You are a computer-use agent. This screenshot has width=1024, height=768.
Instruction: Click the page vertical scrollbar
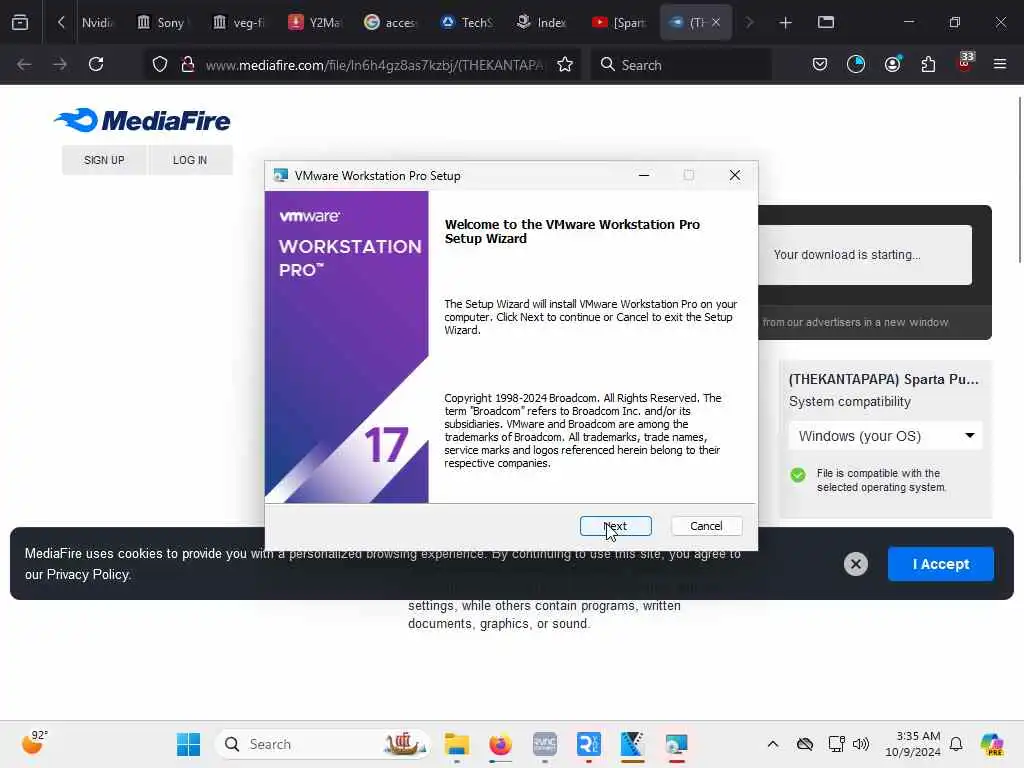[1019, 180]
